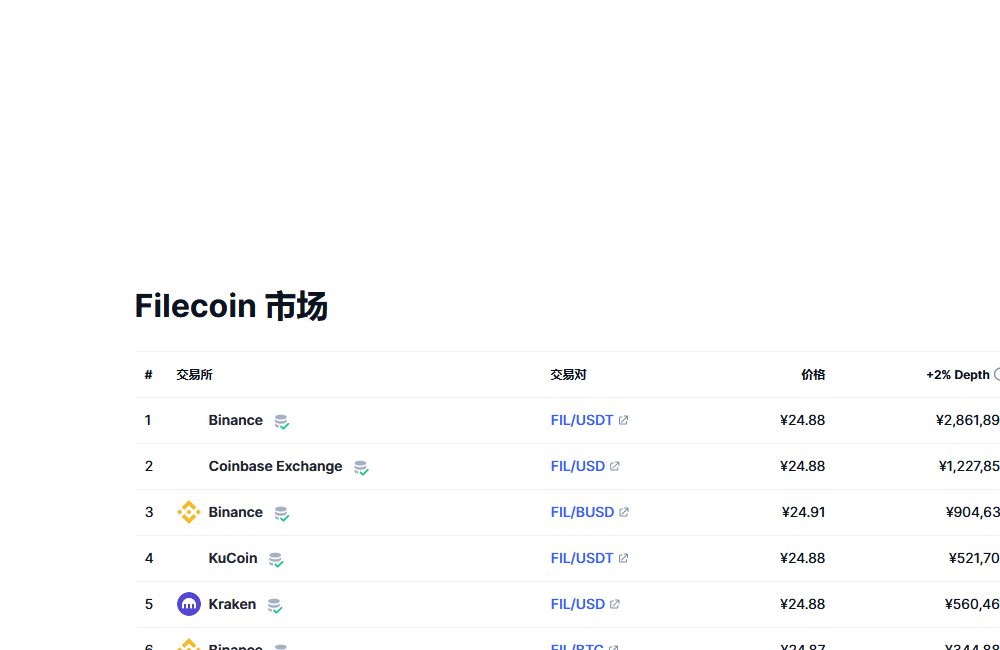Open Binance exchange in row 3
This screenshot has height=650, width=1000.
(x=235, y=512)
